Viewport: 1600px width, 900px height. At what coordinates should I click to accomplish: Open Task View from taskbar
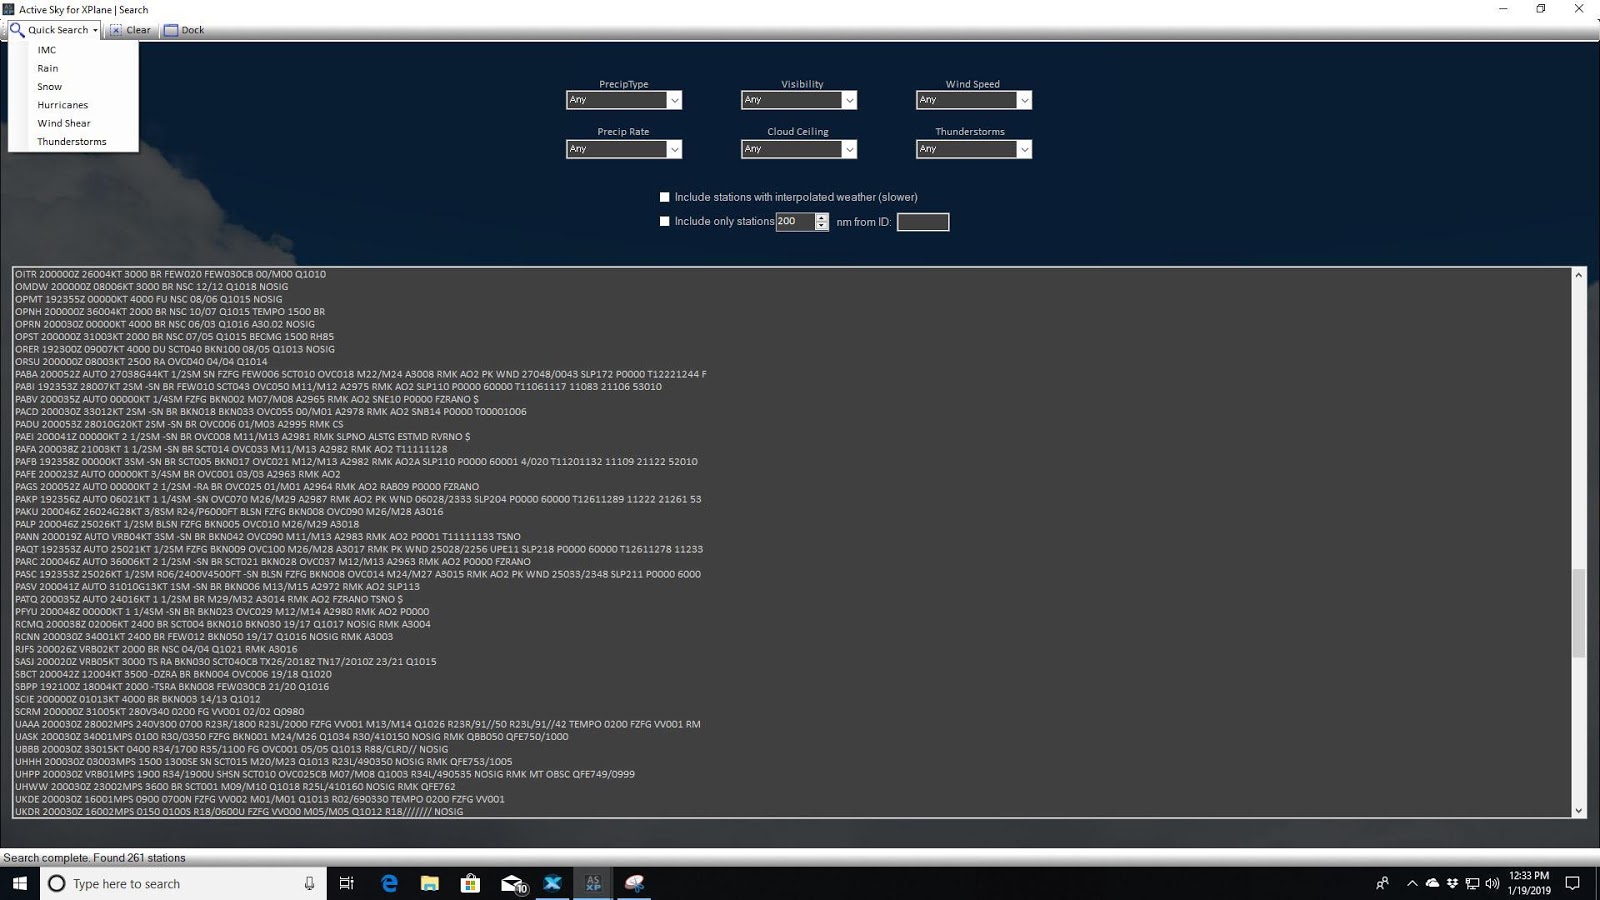347,883
